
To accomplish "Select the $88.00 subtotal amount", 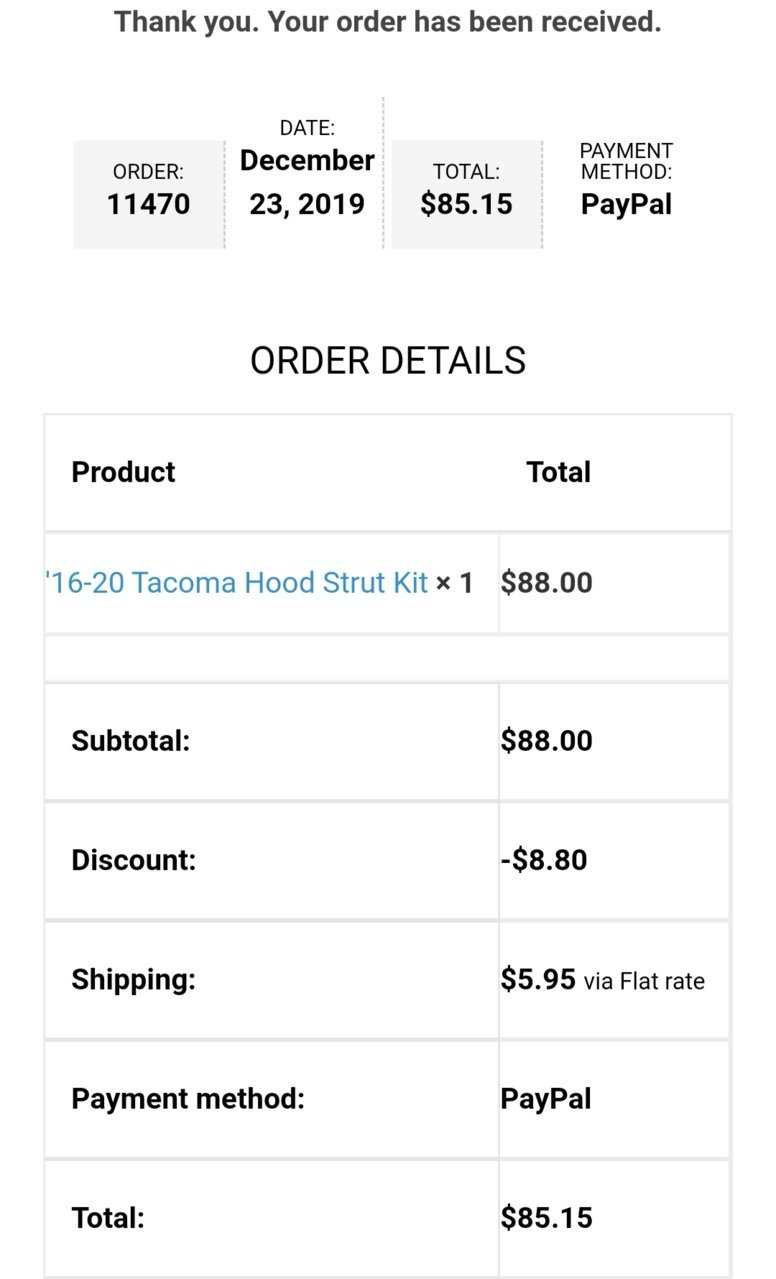I will click(547, 741).
